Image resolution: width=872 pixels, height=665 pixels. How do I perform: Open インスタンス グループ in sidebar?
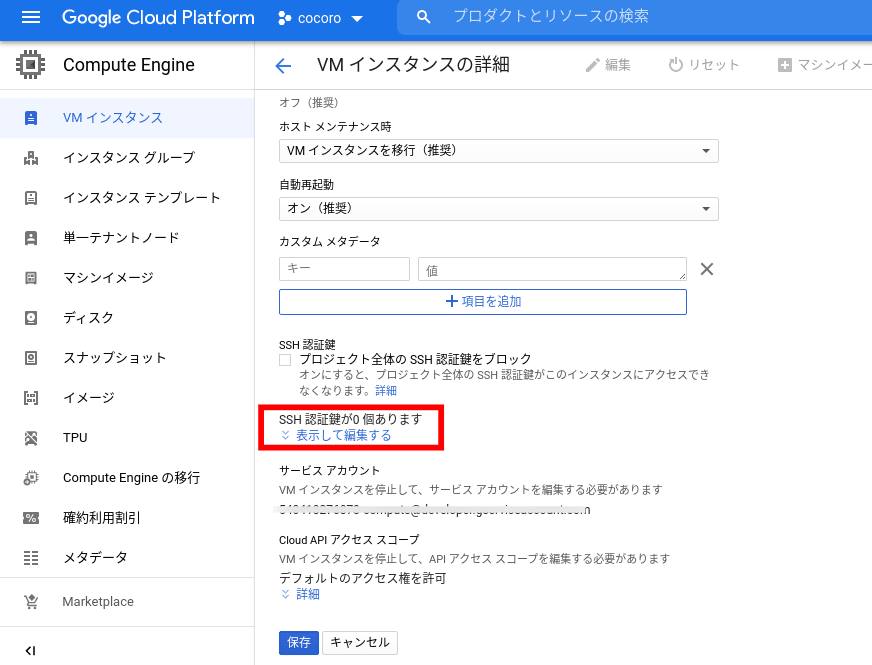click(x=127, y=158)
